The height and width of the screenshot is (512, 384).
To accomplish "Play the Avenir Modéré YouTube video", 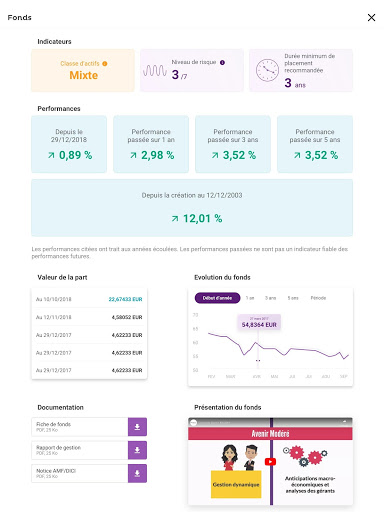I will (x=270, y=462).
